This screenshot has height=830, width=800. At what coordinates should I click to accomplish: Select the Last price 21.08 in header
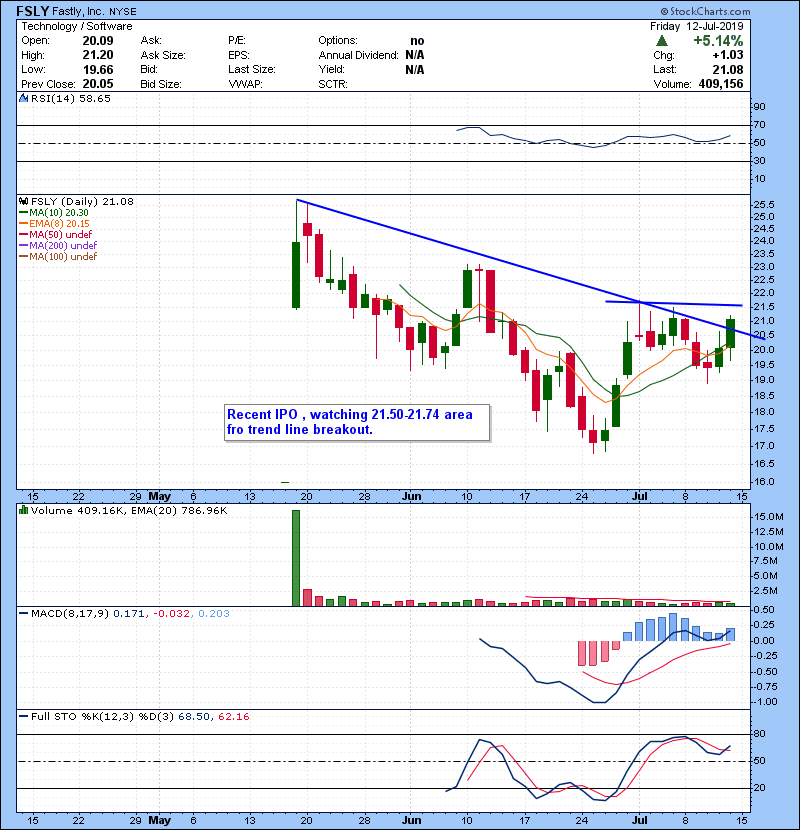pos(728,69)
